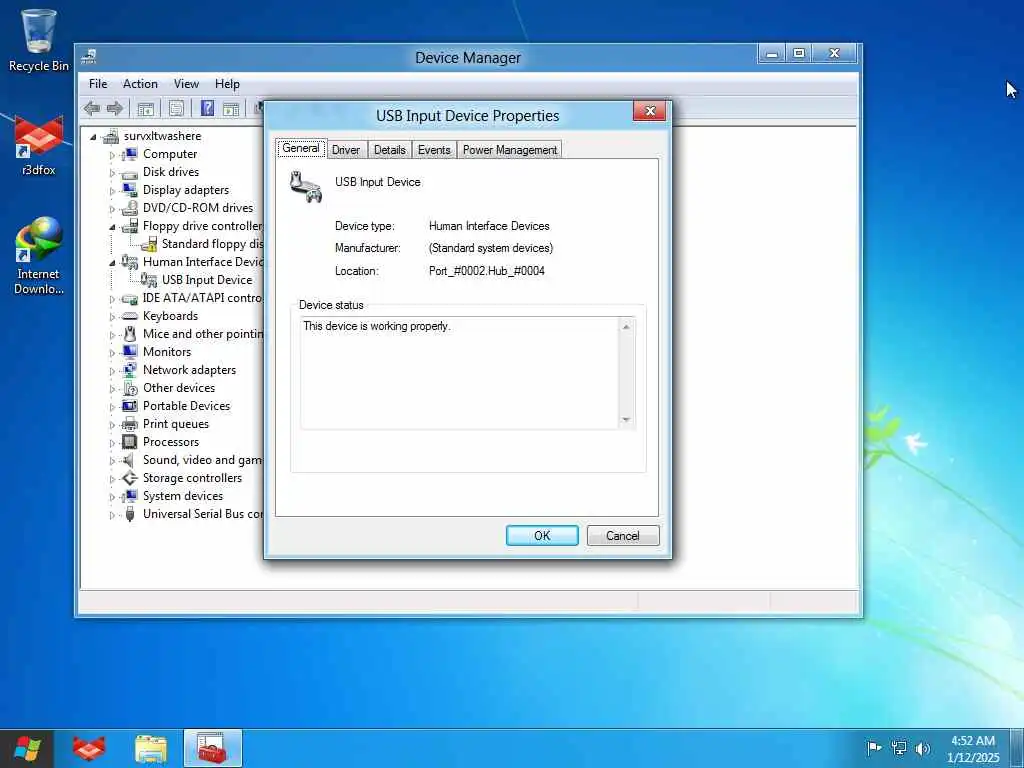The height and width of the screenshot is (768, 1024).
Task: Expand the Universal Serial Bus controllers node arrow
Action: 112,515
